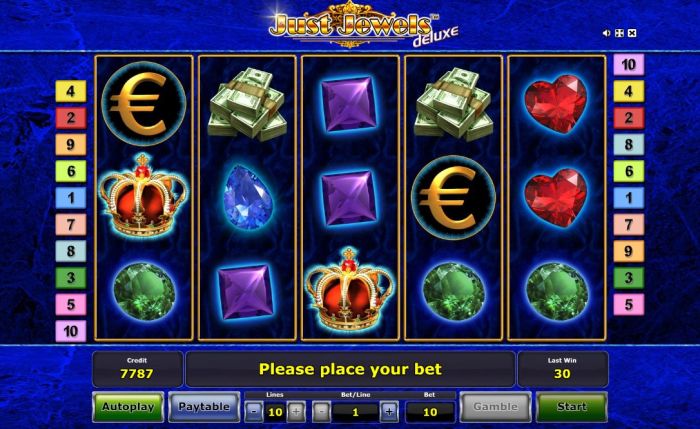Click the green emerald on first reel
Viewport: 700px width, 429px height.
(144, 292)
